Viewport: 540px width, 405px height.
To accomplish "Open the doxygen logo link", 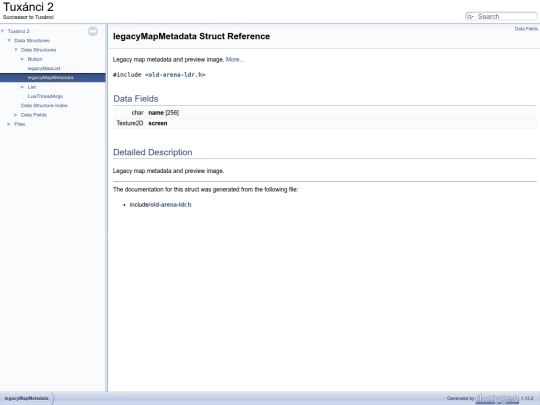I will click(x=497, y=398).
